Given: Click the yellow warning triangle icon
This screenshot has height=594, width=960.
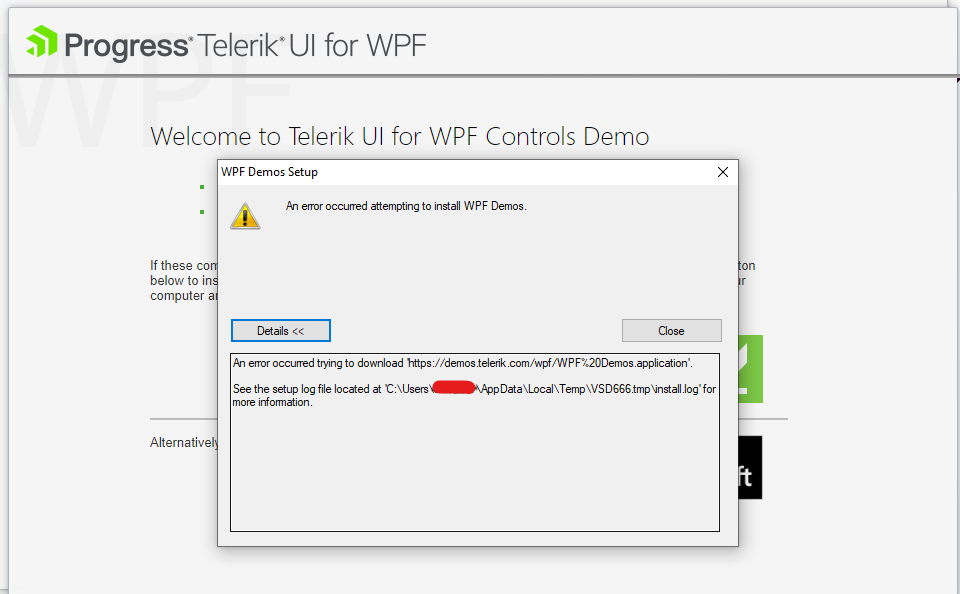Looking at the screenshot, I should [245, 216].
